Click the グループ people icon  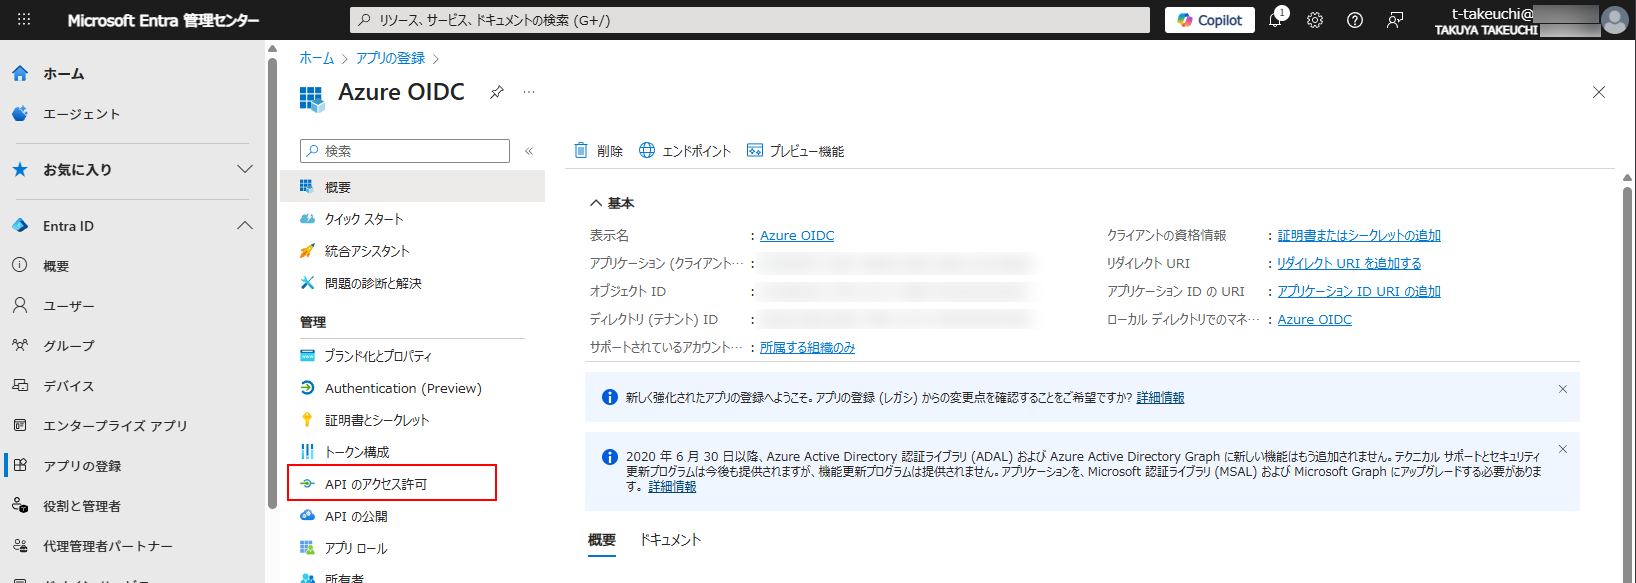click(x=20, y=346)
